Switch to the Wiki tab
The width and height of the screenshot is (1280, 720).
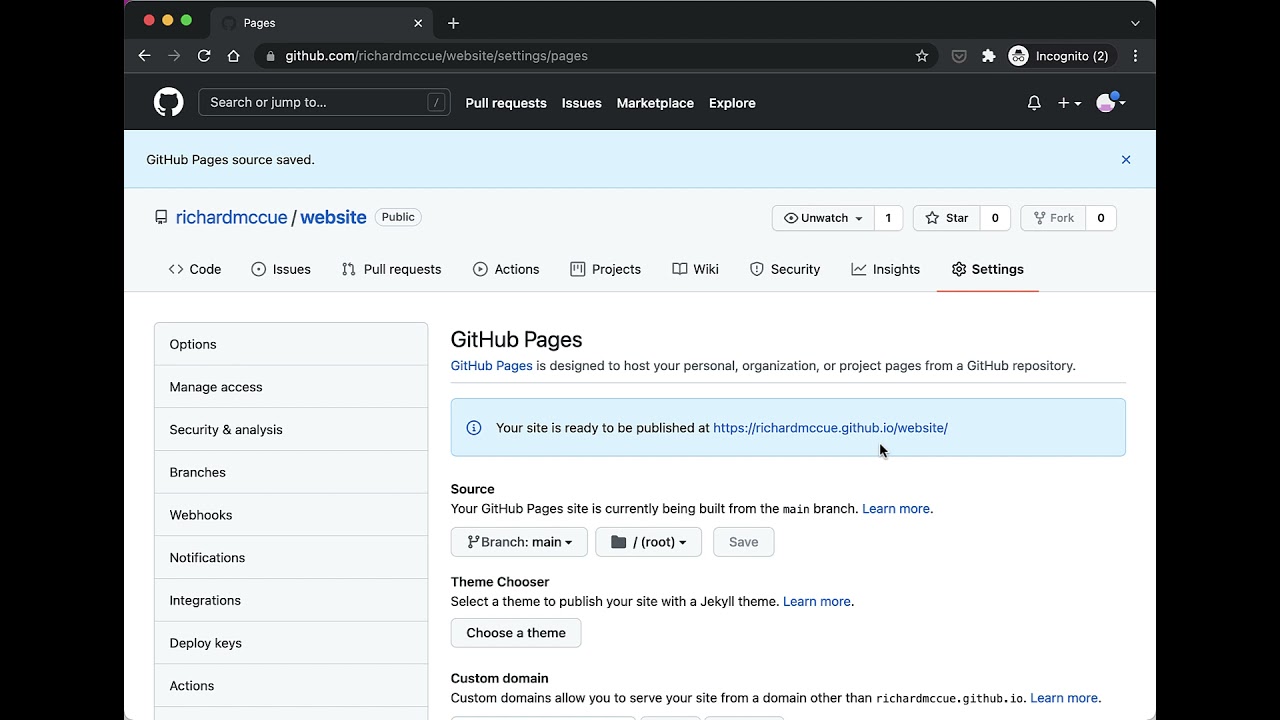coord(695,269)
